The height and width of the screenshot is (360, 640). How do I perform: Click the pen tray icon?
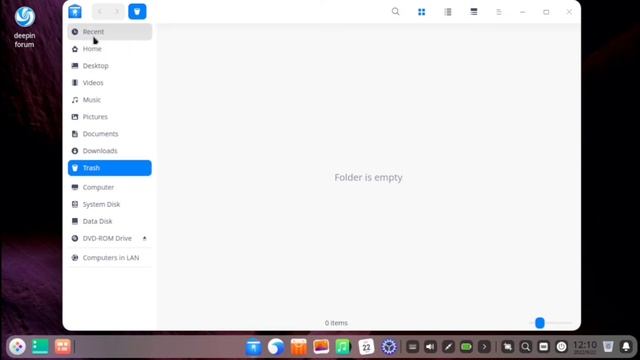coord(448,347)
